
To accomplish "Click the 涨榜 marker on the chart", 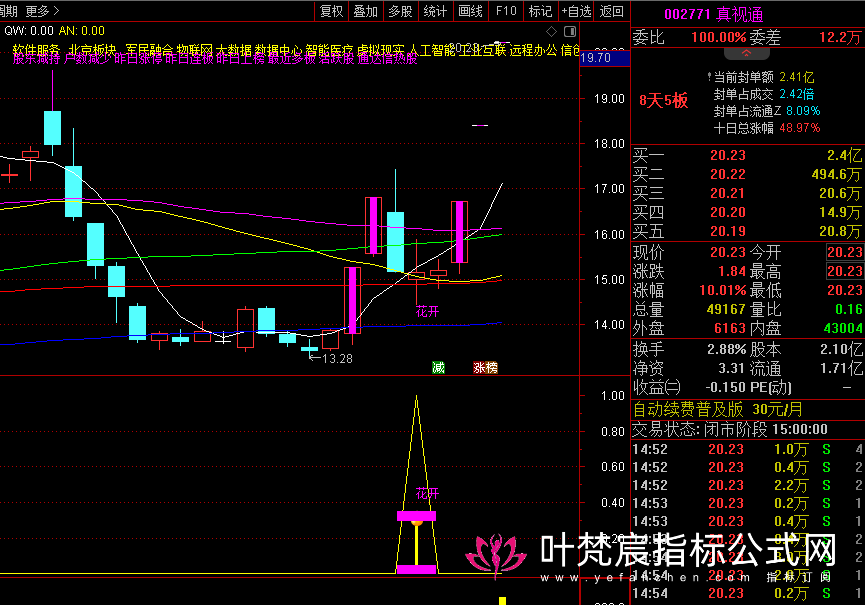I will point(485,367).
